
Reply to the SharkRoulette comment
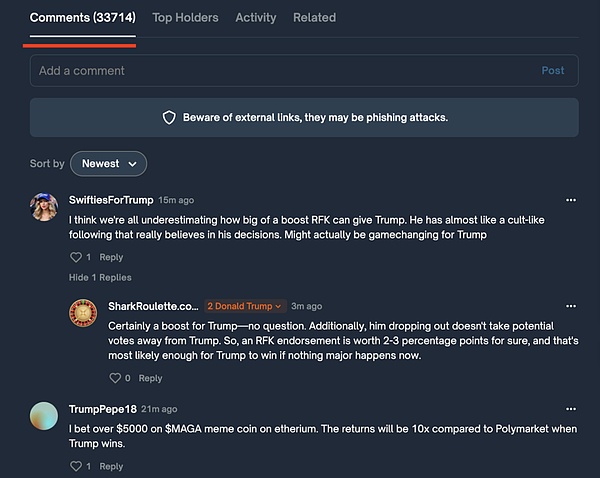click(x=150, y=378)
